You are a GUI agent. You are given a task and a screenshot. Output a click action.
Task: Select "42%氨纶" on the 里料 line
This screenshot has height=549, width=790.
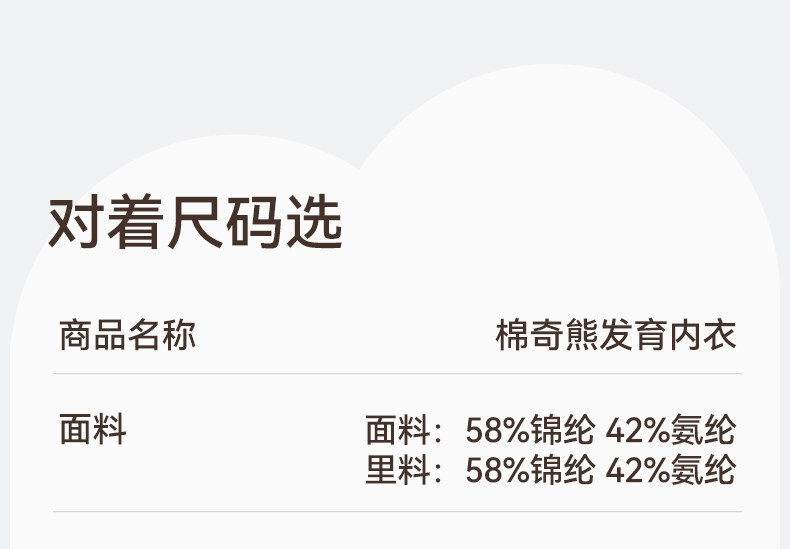tap(670, 469)
